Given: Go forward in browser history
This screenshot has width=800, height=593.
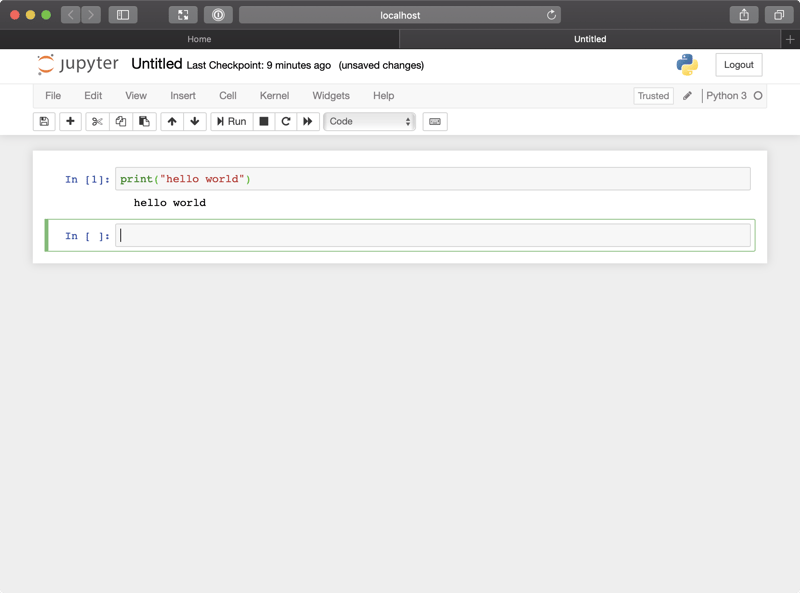Looking at the screenshot, I should (91, 15).
